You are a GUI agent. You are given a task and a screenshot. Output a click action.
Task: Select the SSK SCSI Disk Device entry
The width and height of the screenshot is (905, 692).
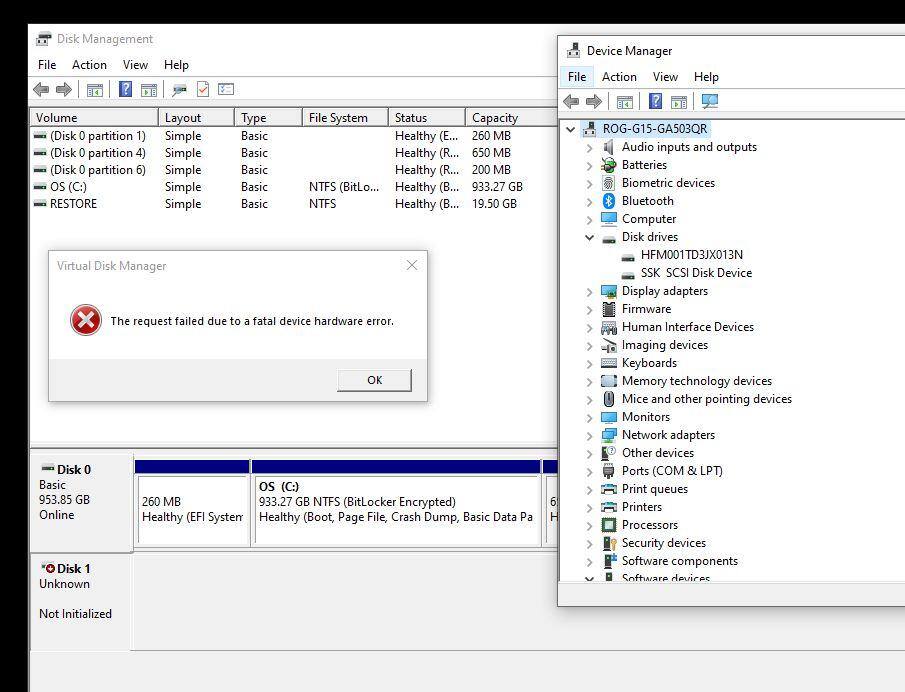coord(696,273)
